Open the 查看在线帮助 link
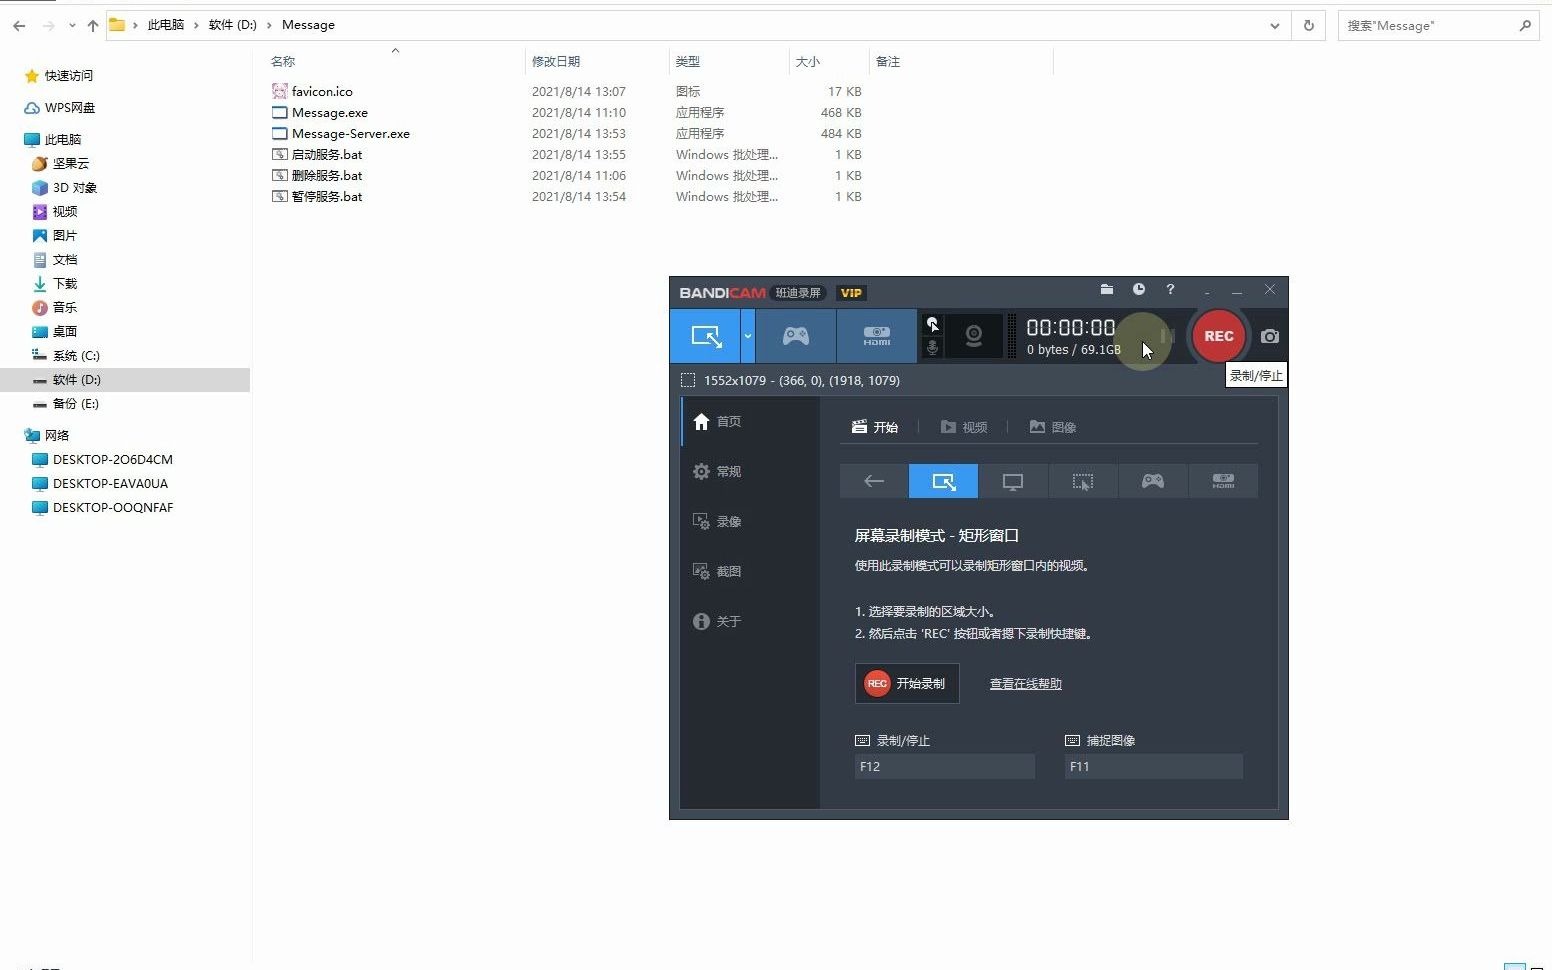 (1026, 683)
